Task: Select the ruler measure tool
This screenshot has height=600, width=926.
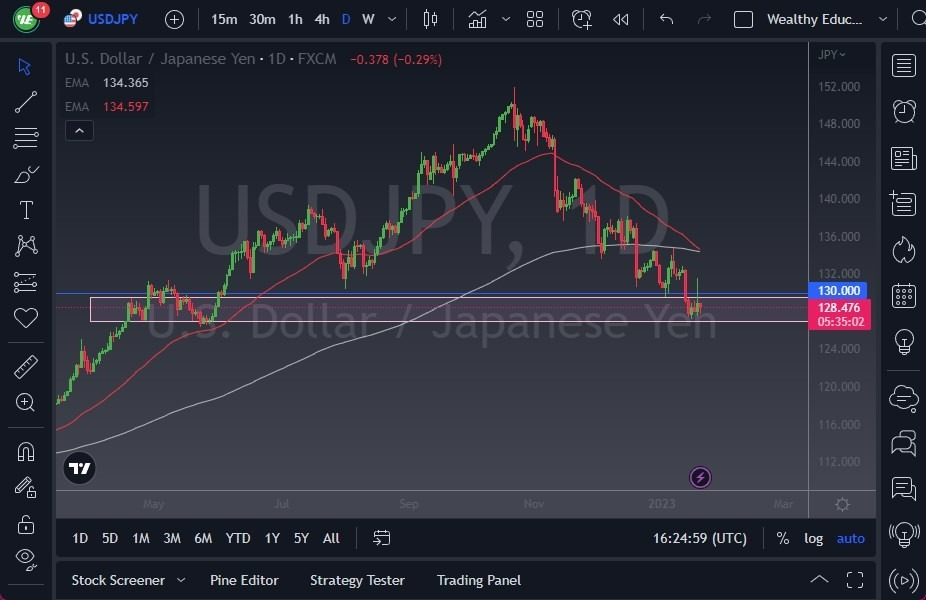Action: 25,367
